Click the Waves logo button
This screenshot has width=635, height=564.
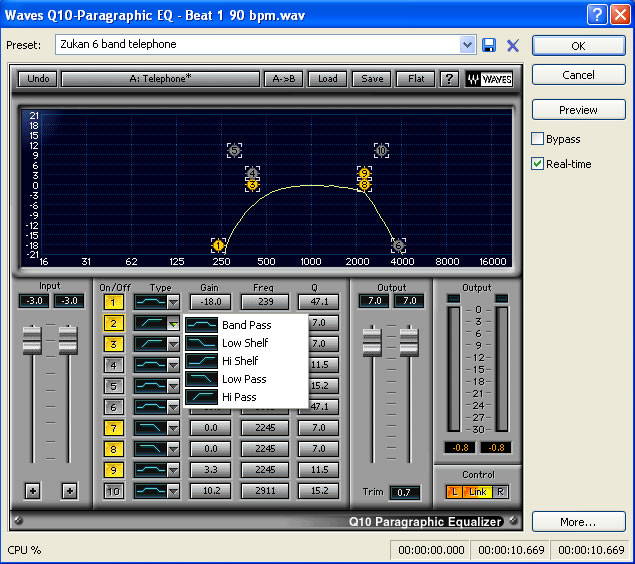(489, 79)
